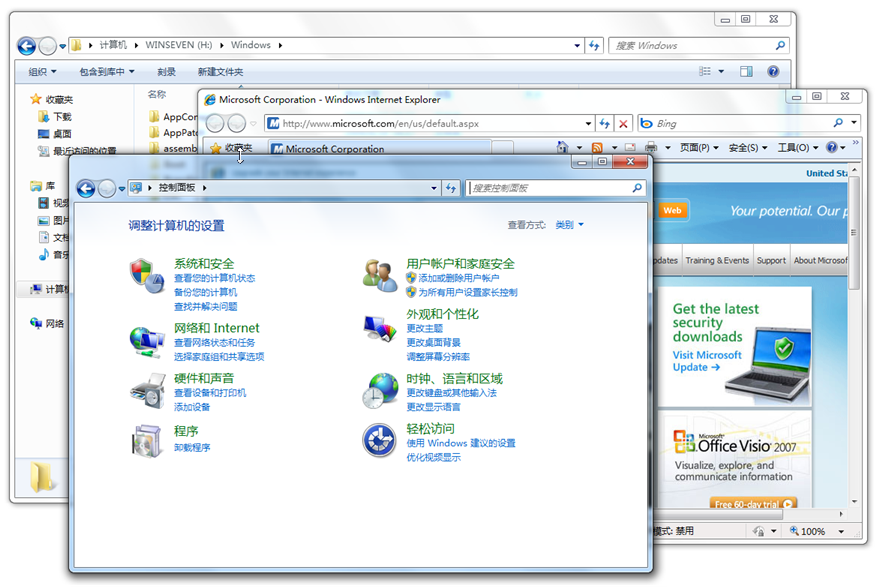882x587 pixels.
Task: Toggle preview pane icon in Explorer window
Action: coord(746,71)
